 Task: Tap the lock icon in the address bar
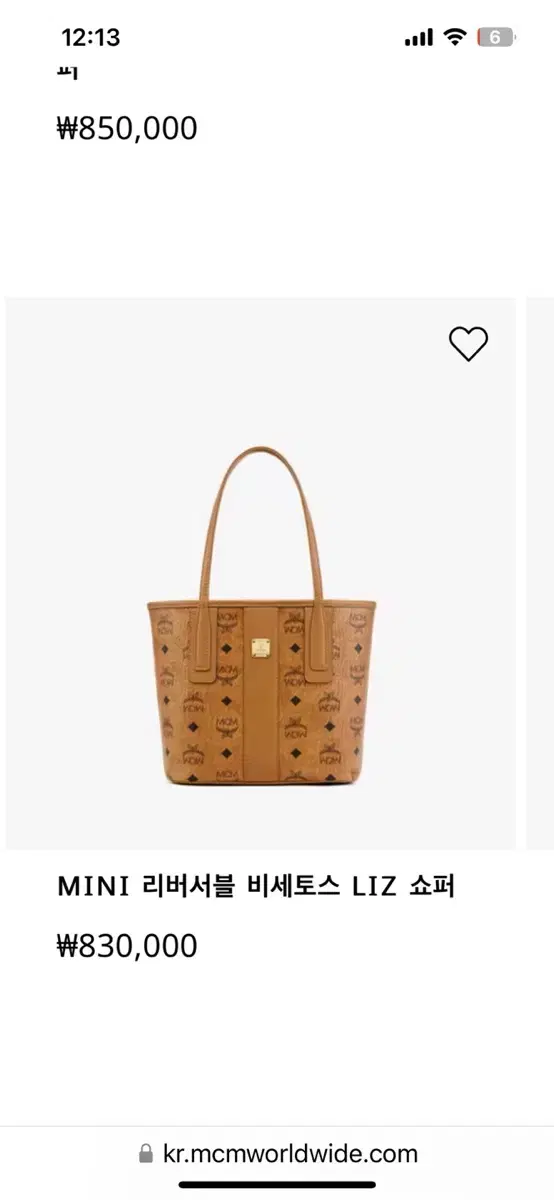(146, 1154)
